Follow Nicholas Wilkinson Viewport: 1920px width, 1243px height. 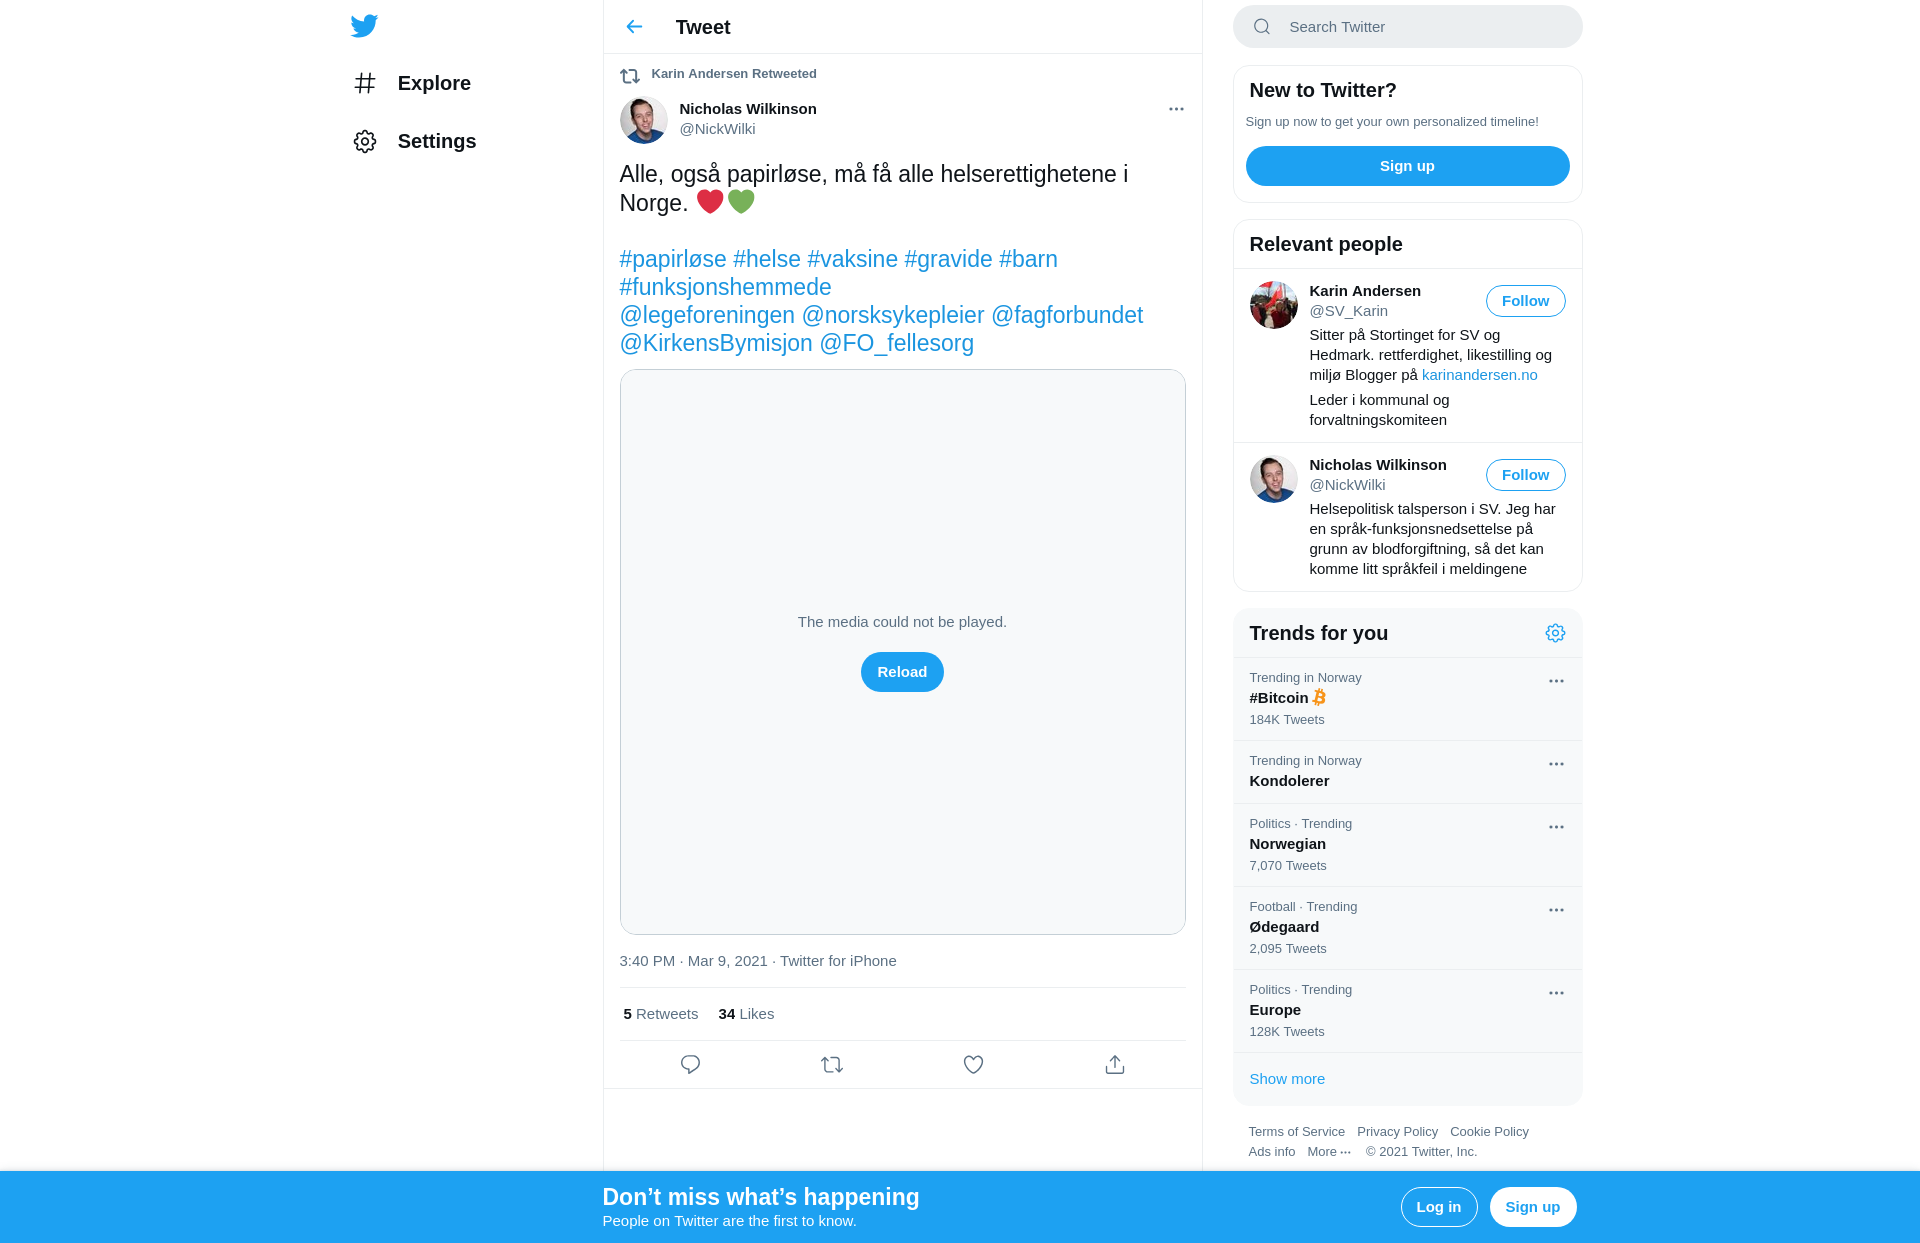click(1525, 475)
